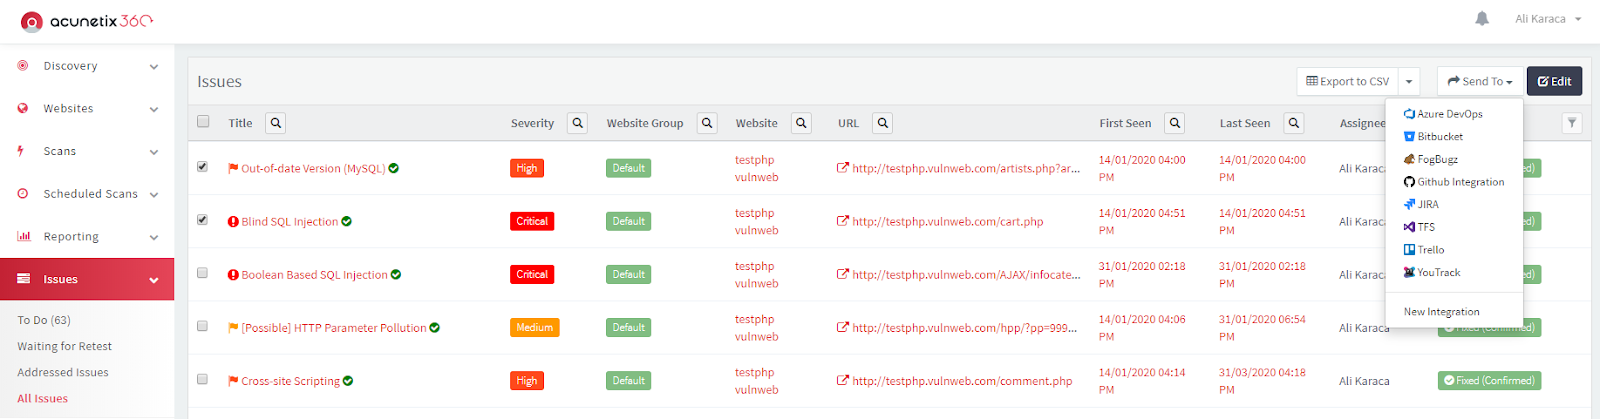Click the flag icon beside HTTP Parameter Pollution

pyautogui.click(x=233, y=328)
